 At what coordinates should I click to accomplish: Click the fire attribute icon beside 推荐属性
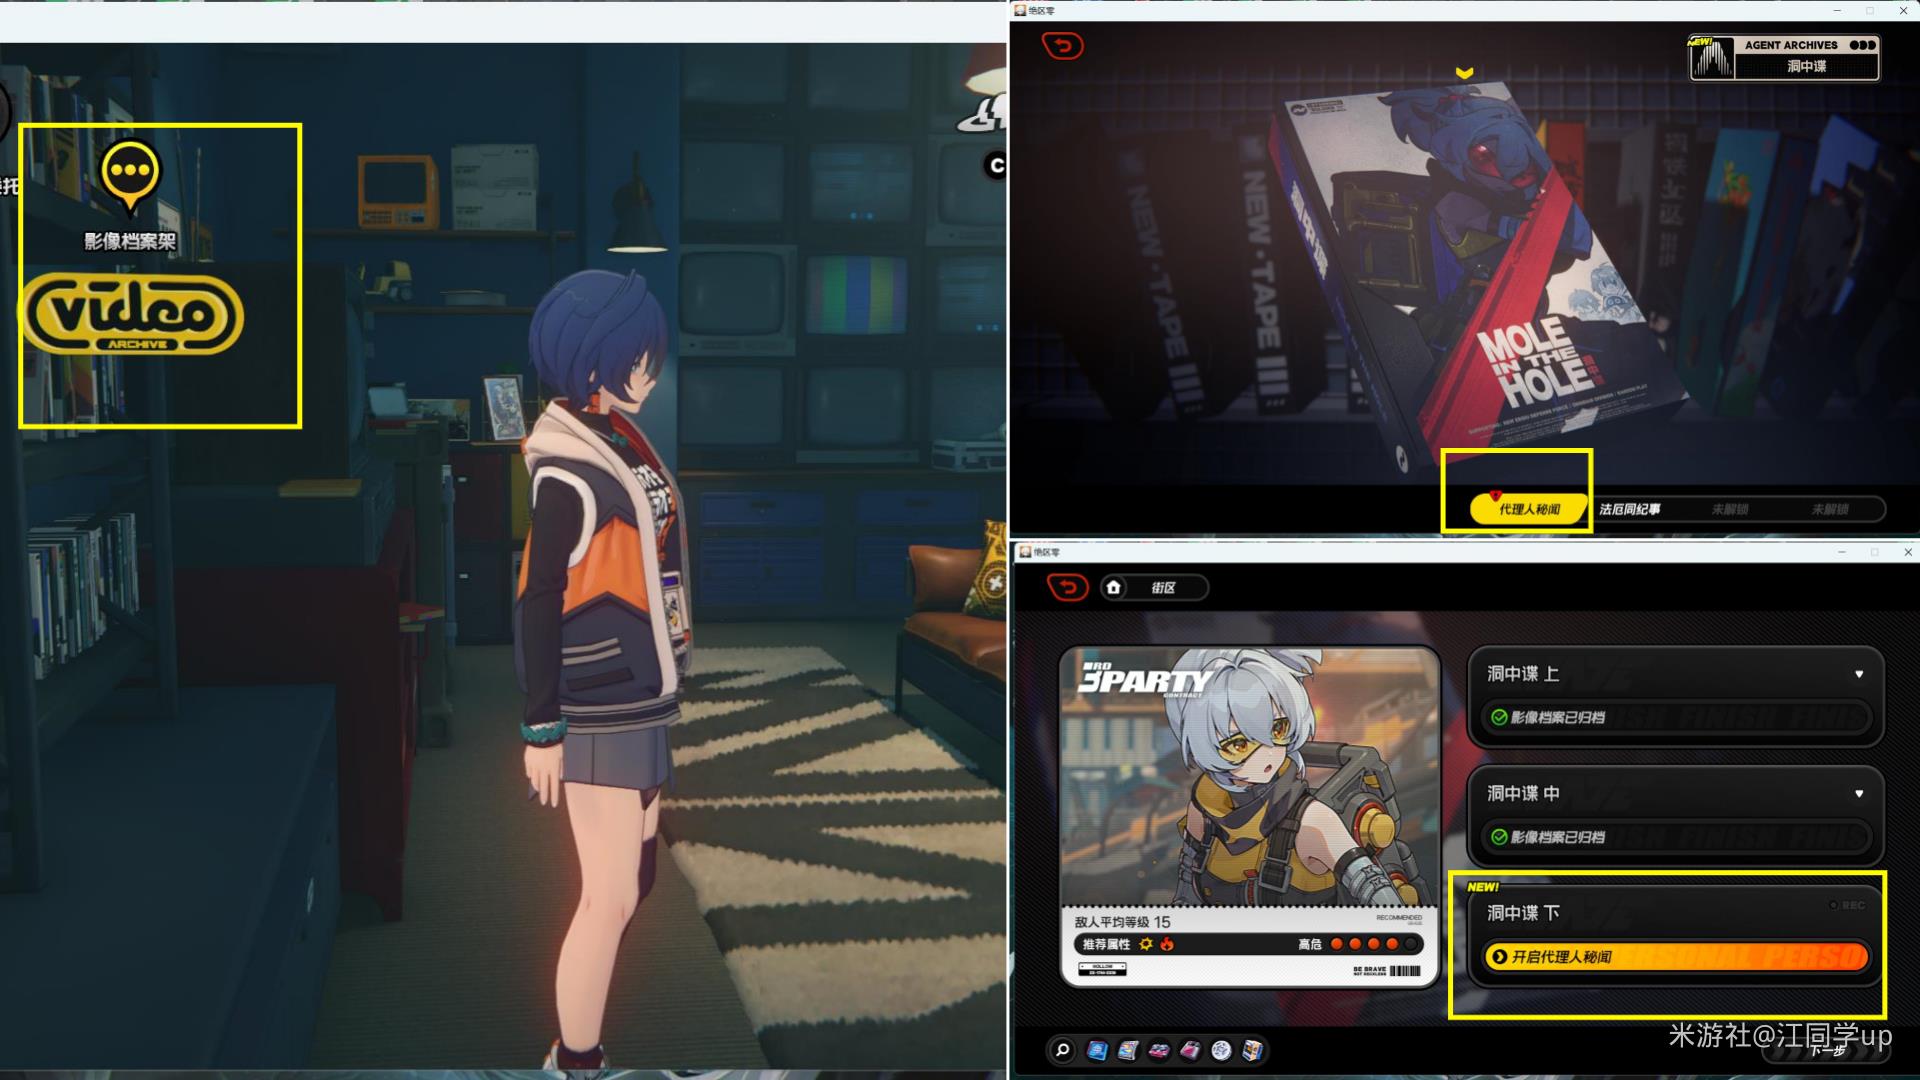[x=1167, y=944]
